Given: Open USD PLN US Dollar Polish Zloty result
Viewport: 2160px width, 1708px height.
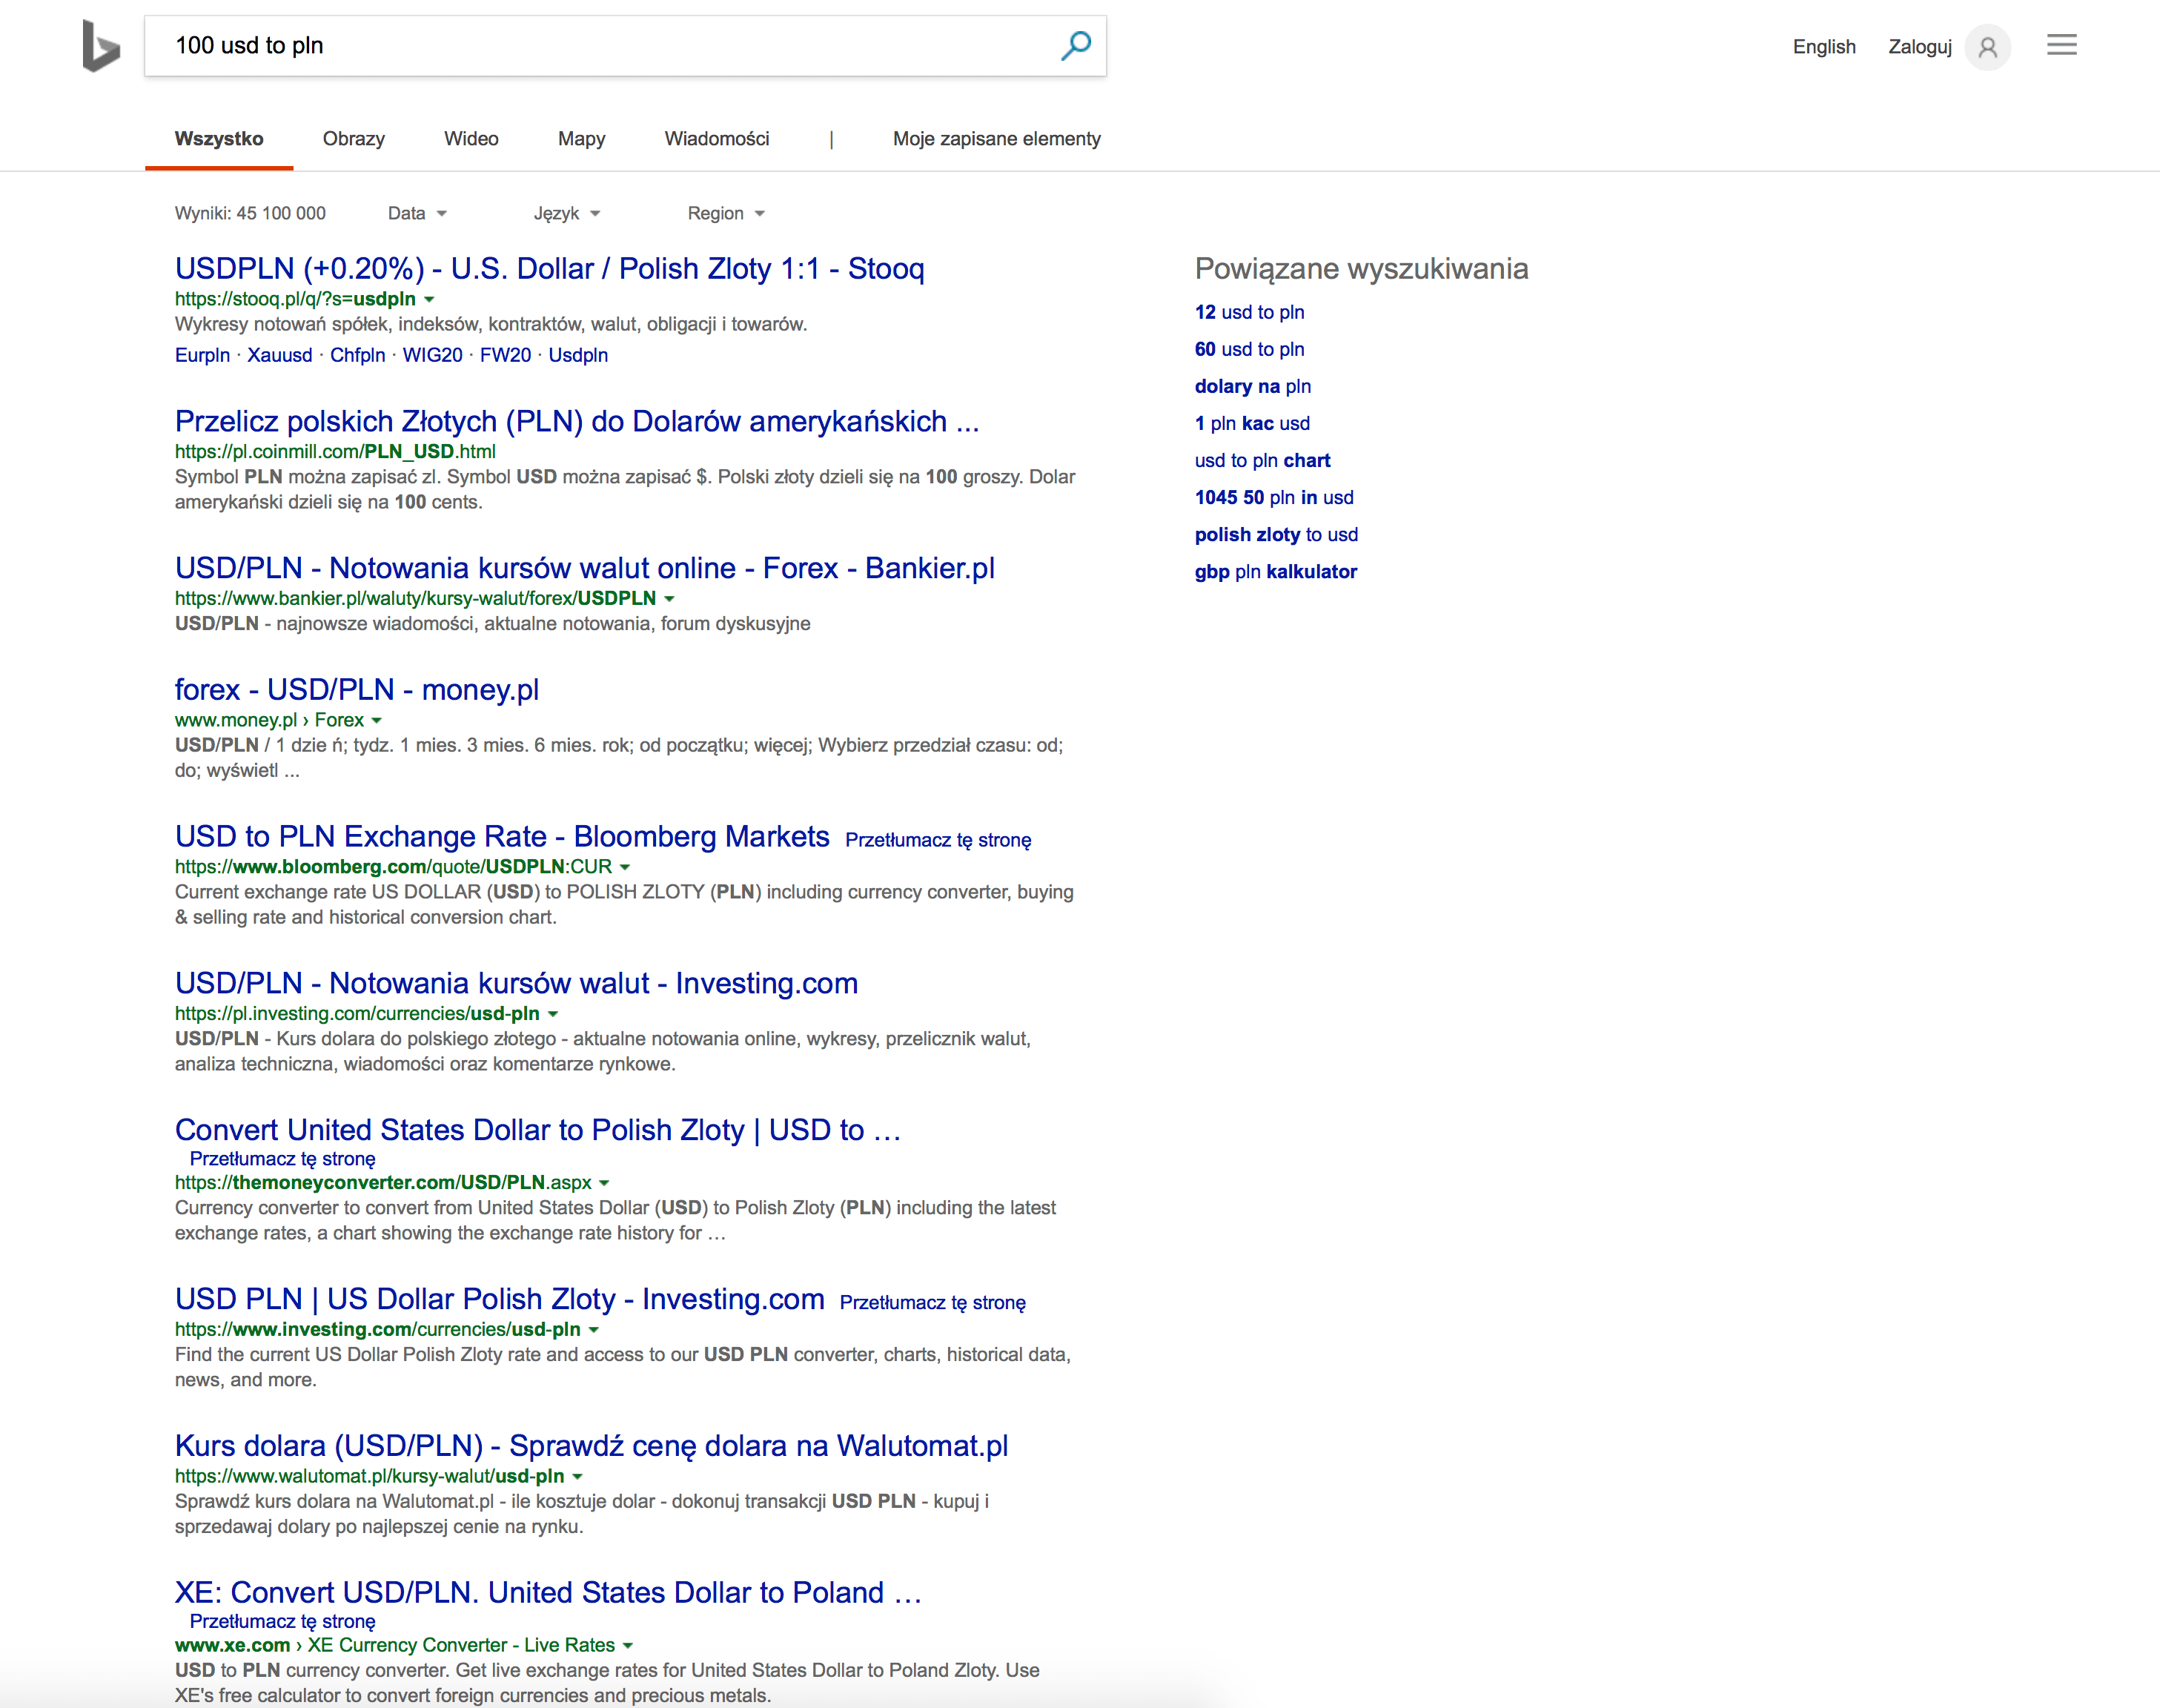Looking at the screenshot, I should click(x=499, y=1299).
